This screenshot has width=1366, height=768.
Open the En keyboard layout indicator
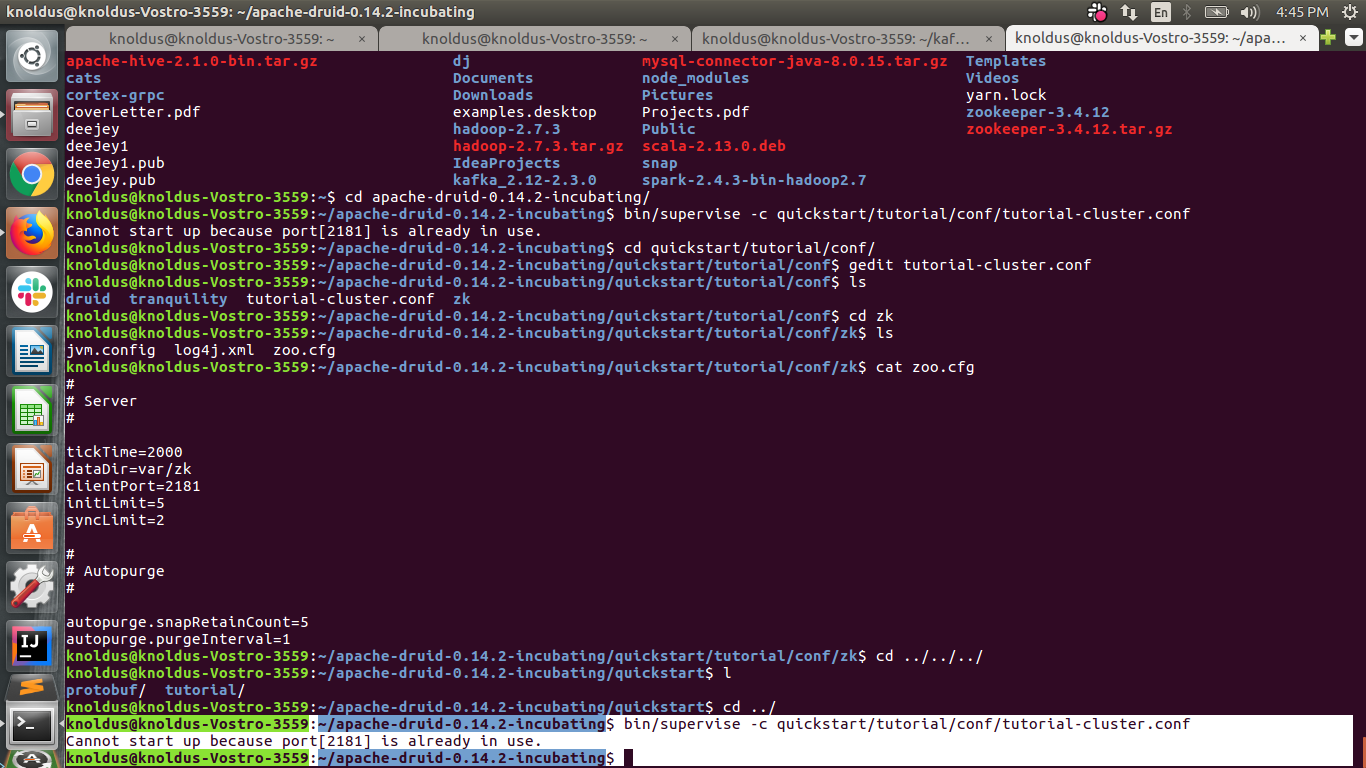coord(1160,12)
